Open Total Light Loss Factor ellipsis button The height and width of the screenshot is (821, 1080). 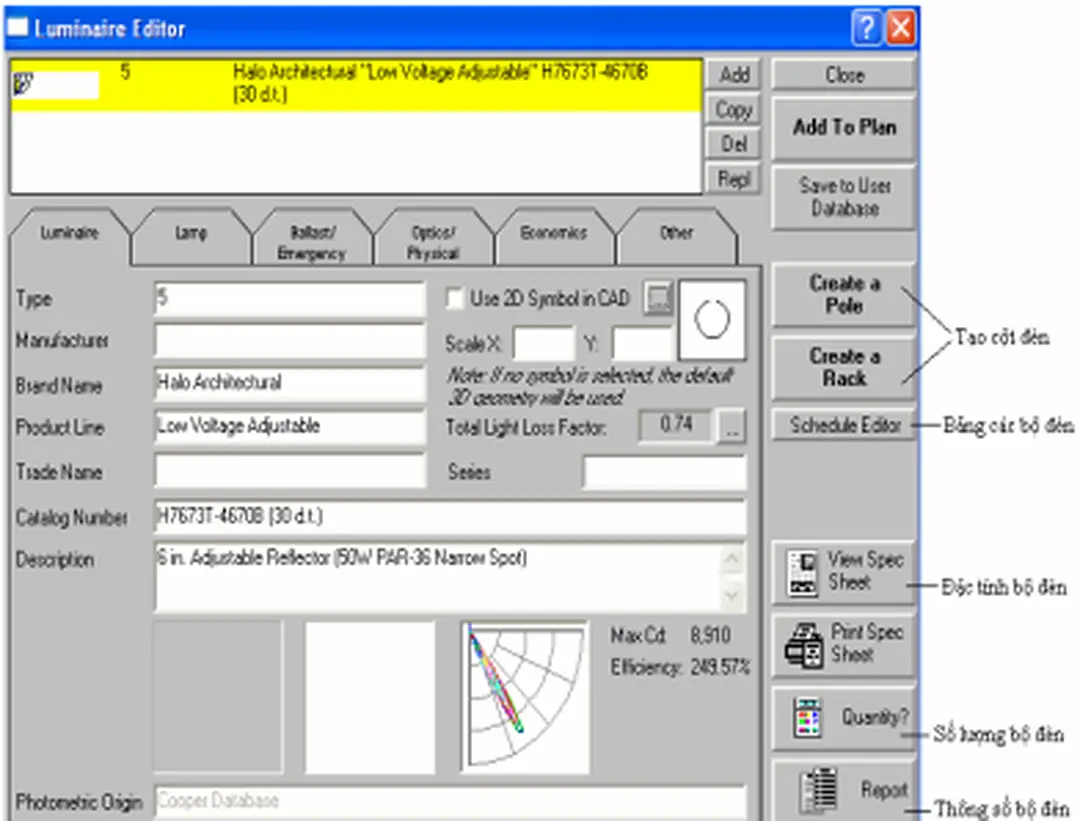click(733, 427)
